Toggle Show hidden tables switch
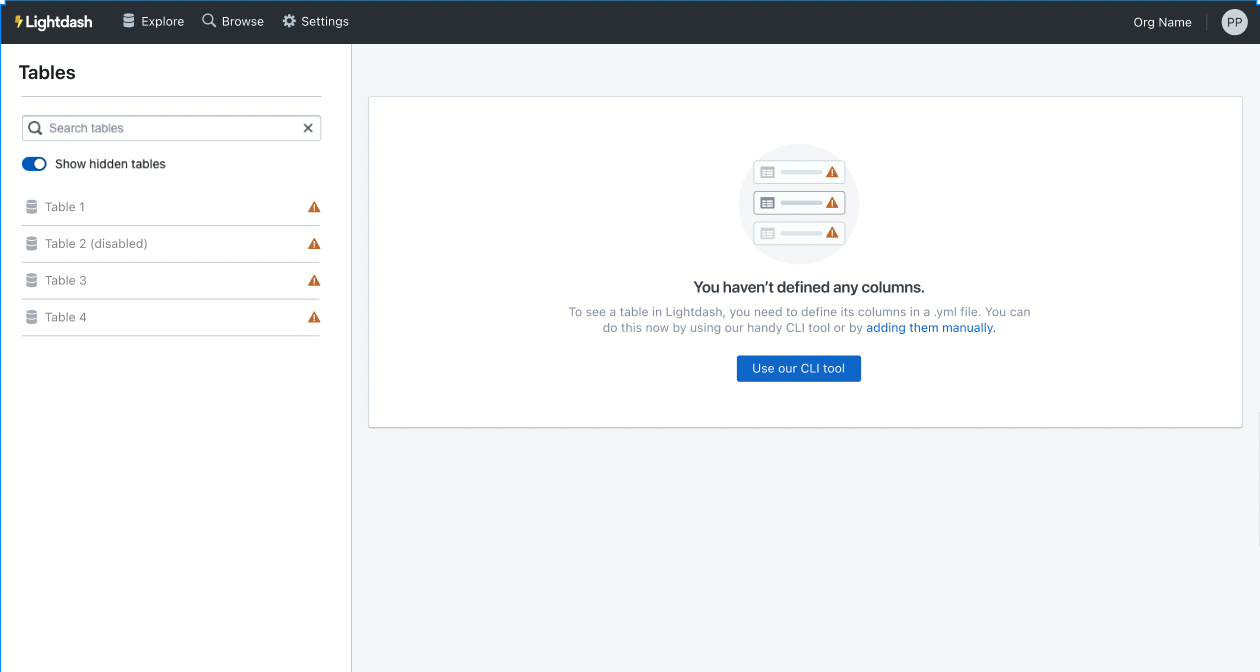Viewport: 1260px width, 672px height. click(34, 164)
